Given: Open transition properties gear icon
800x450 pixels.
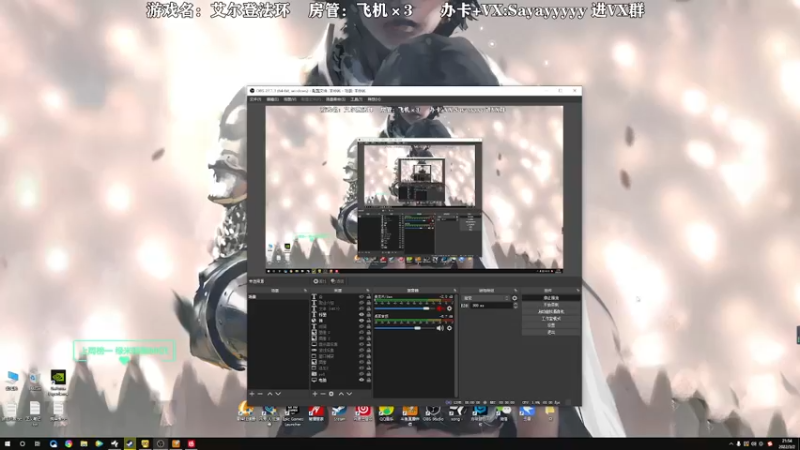Looking at the screenshot, I should click(x=514, y=298).
